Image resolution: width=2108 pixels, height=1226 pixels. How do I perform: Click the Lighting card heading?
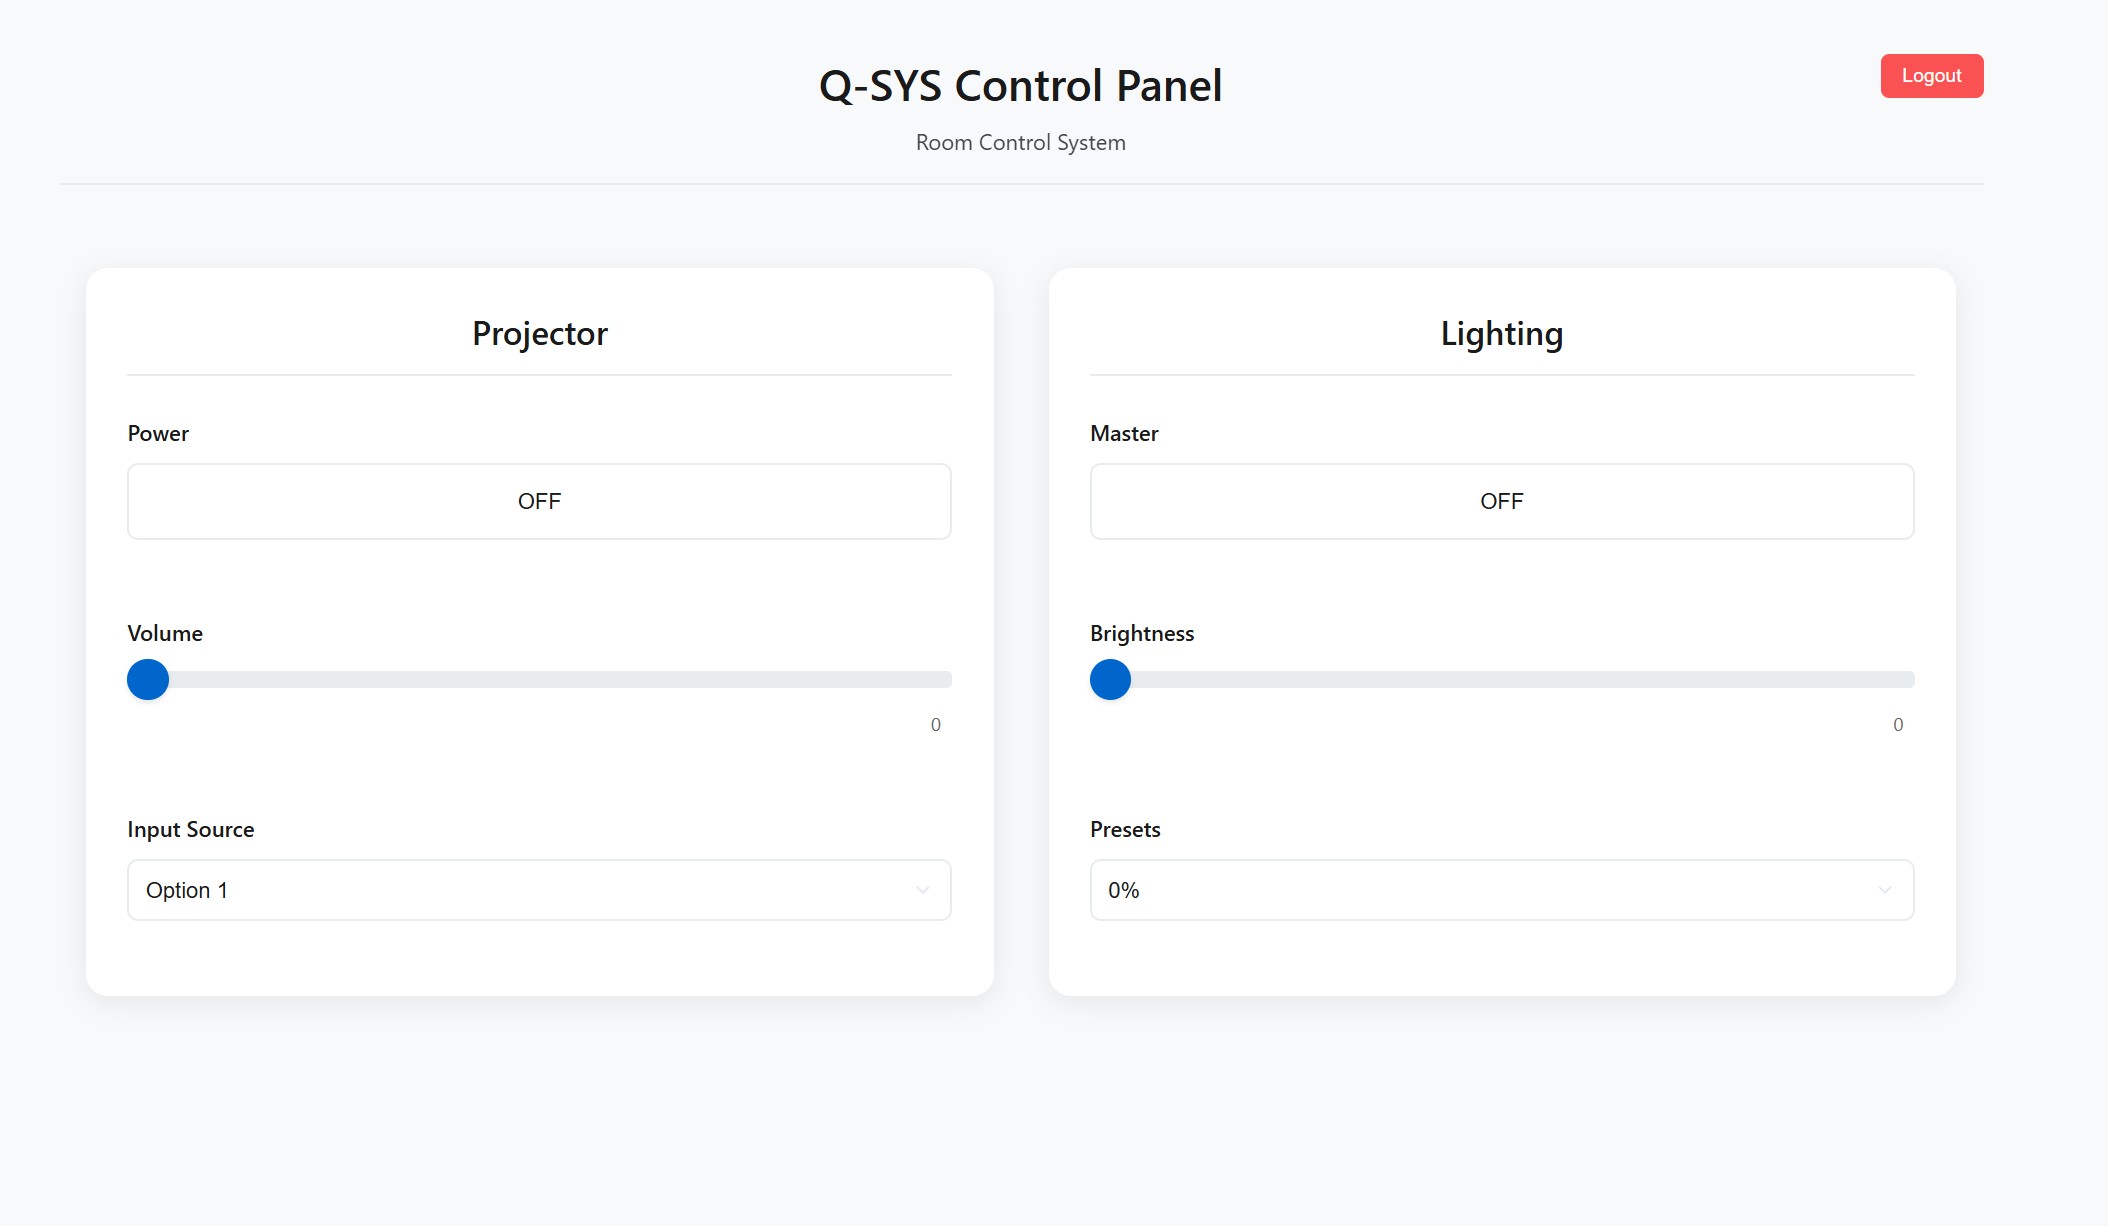click(1501, 333)
